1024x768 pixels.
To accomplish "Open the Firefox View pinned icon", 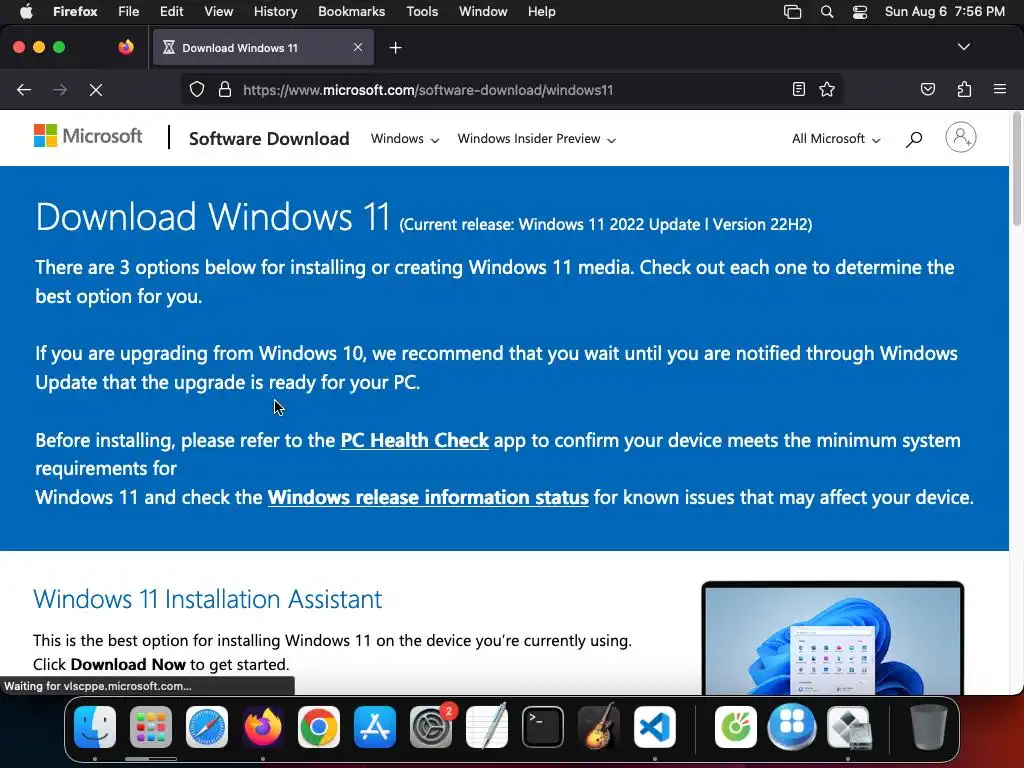I will click(x=126, y=47).
